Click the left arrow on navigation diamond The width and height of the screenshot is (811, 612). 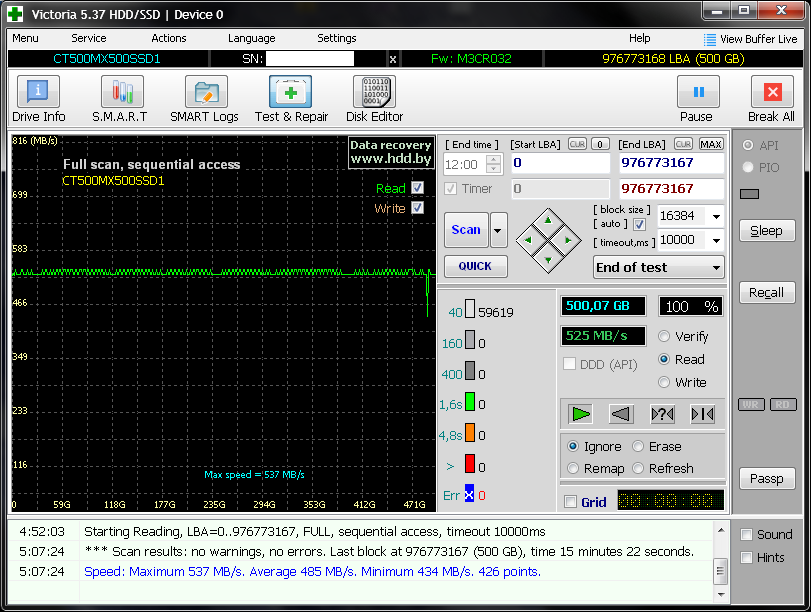tap(528, 240)
